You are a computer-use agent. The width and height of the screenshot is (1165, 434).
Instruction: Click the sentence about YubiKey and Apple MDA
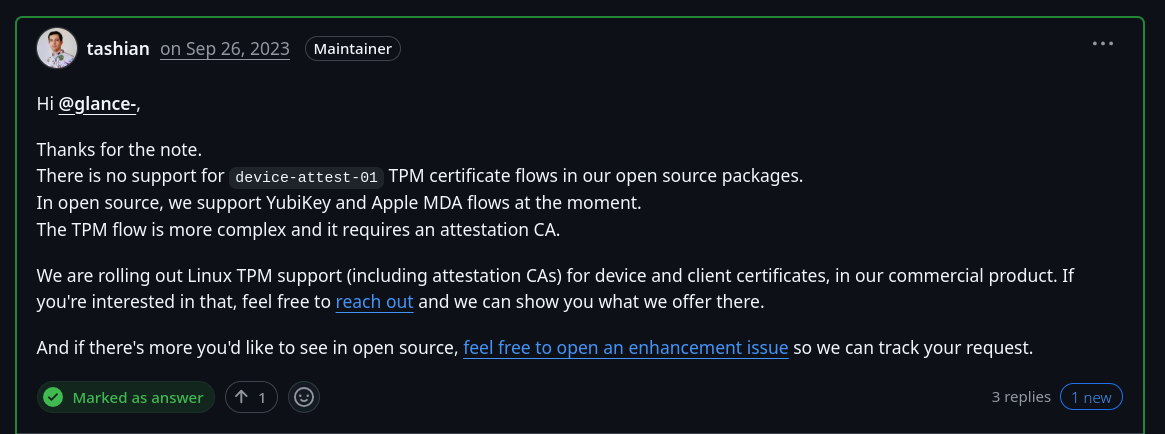point(338,203)
